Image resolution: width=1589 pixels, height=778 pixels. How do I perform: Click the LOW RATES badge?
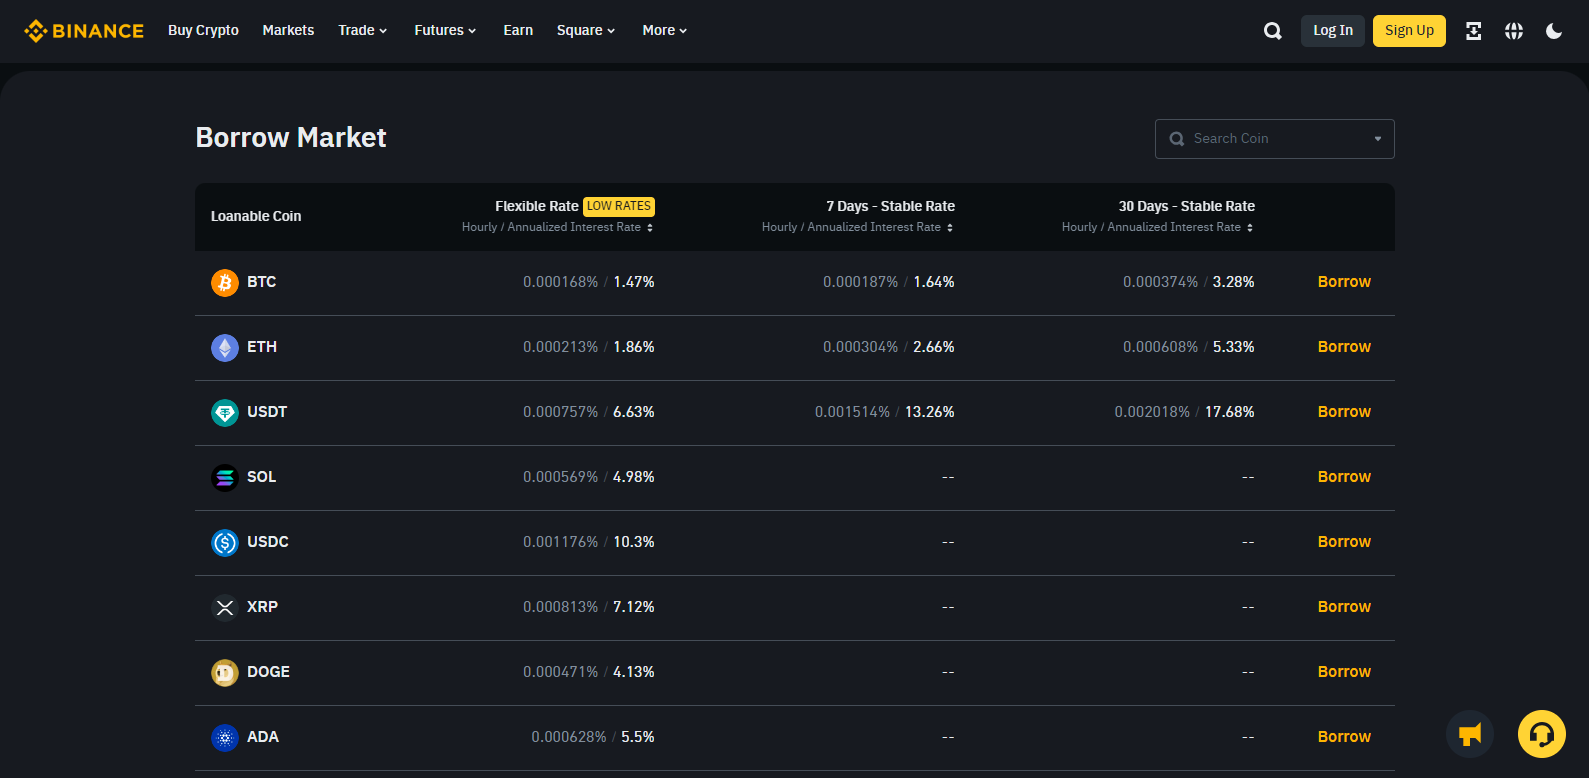point(619,206)
